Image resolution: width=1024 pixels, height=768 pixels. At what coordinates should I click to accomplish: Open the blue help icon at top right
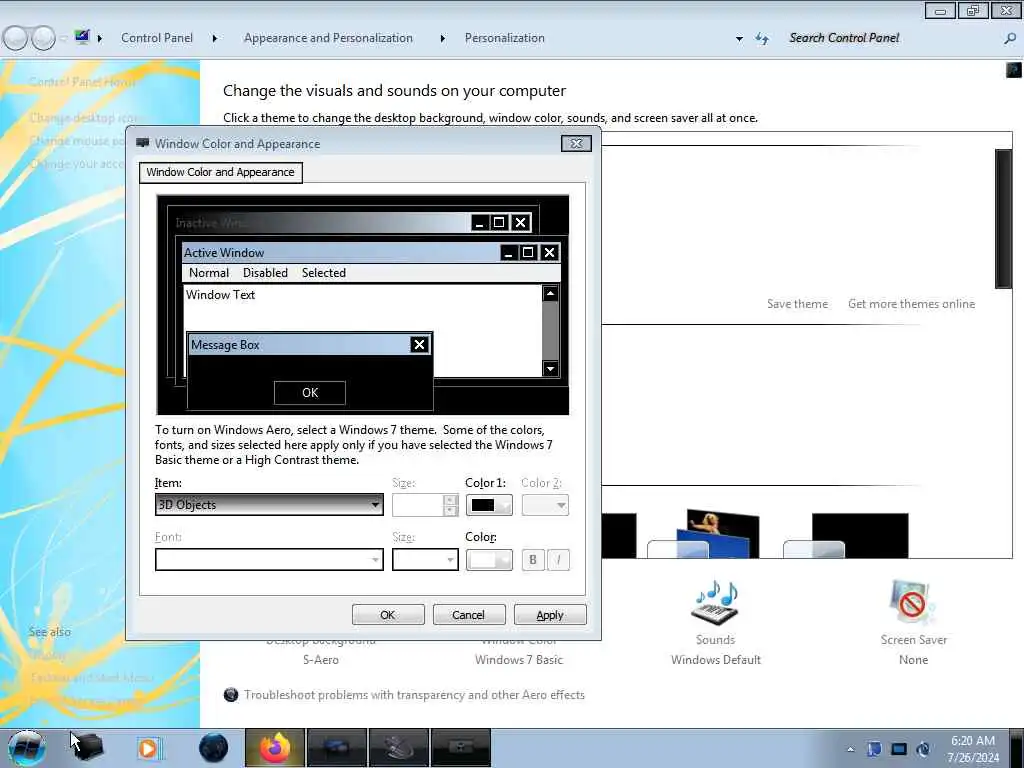pyautogui.click(x=1014, y=69)
